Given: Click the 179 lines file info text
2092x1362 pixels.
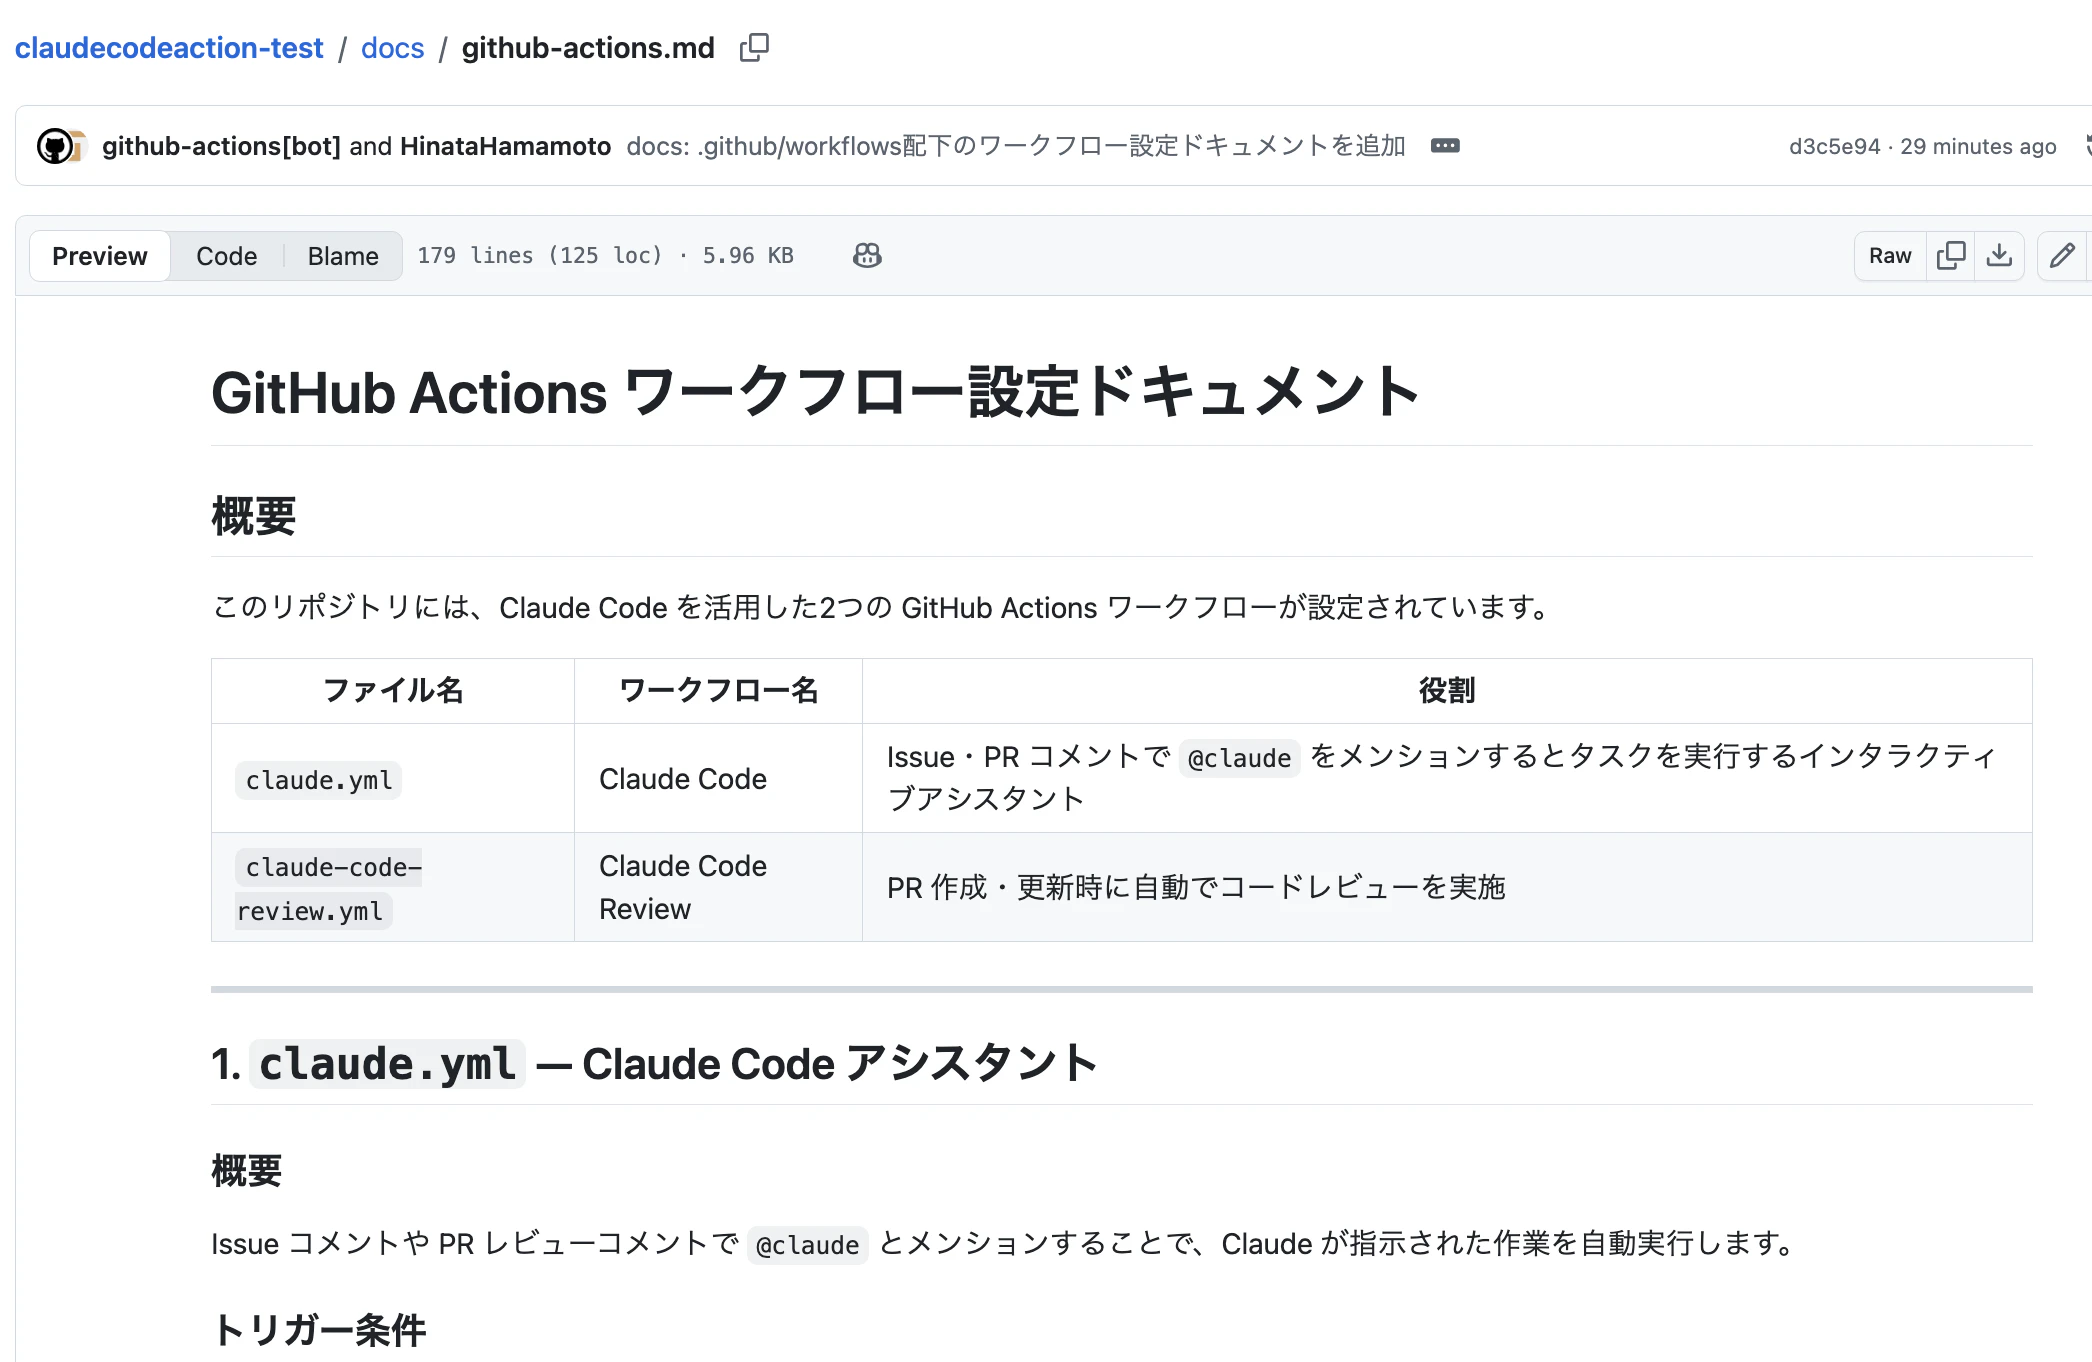Looking at the screenshot, I should [606, 256].
